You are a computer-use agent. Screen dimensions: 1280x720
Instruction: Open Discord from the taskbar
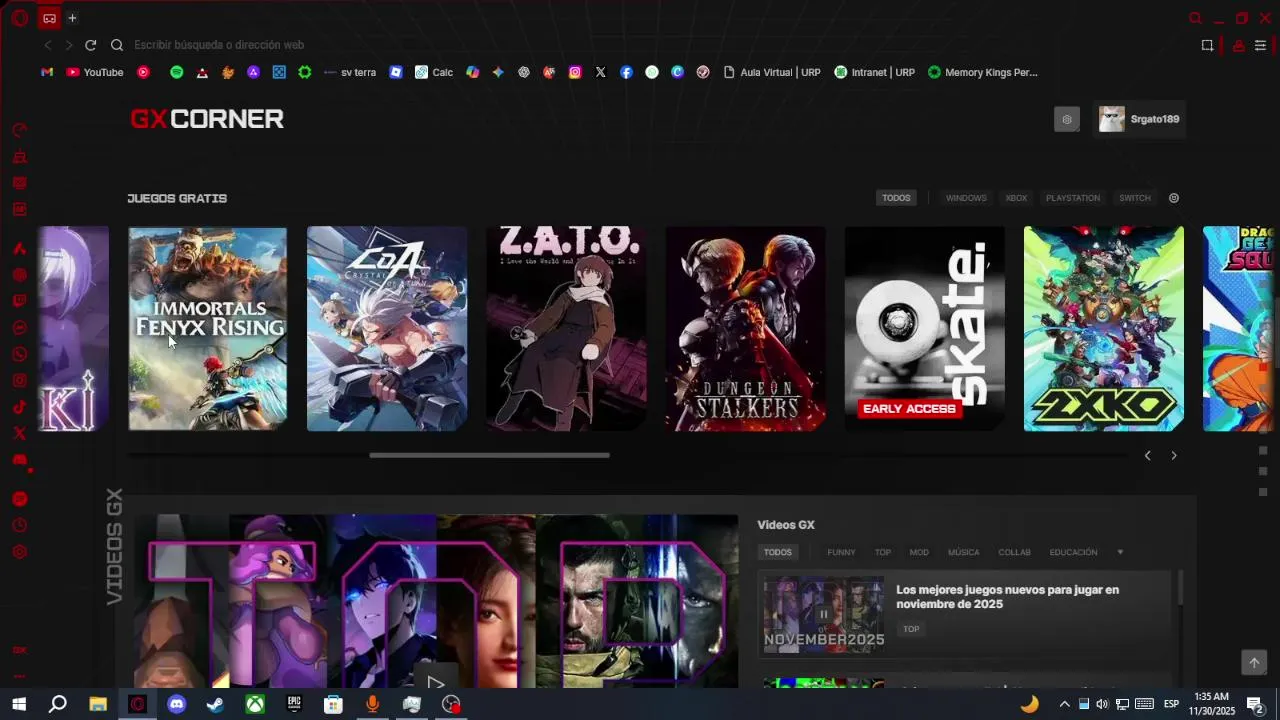(177, 704)
